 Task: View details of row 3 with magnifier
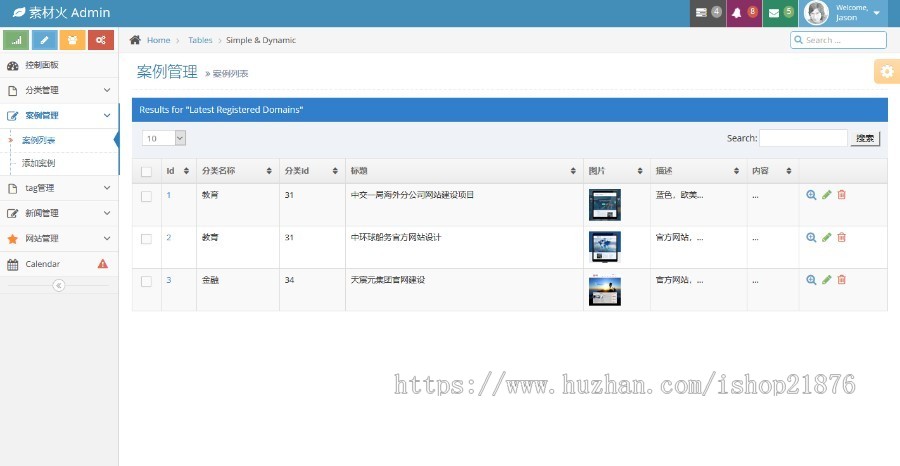coord(811,279)
